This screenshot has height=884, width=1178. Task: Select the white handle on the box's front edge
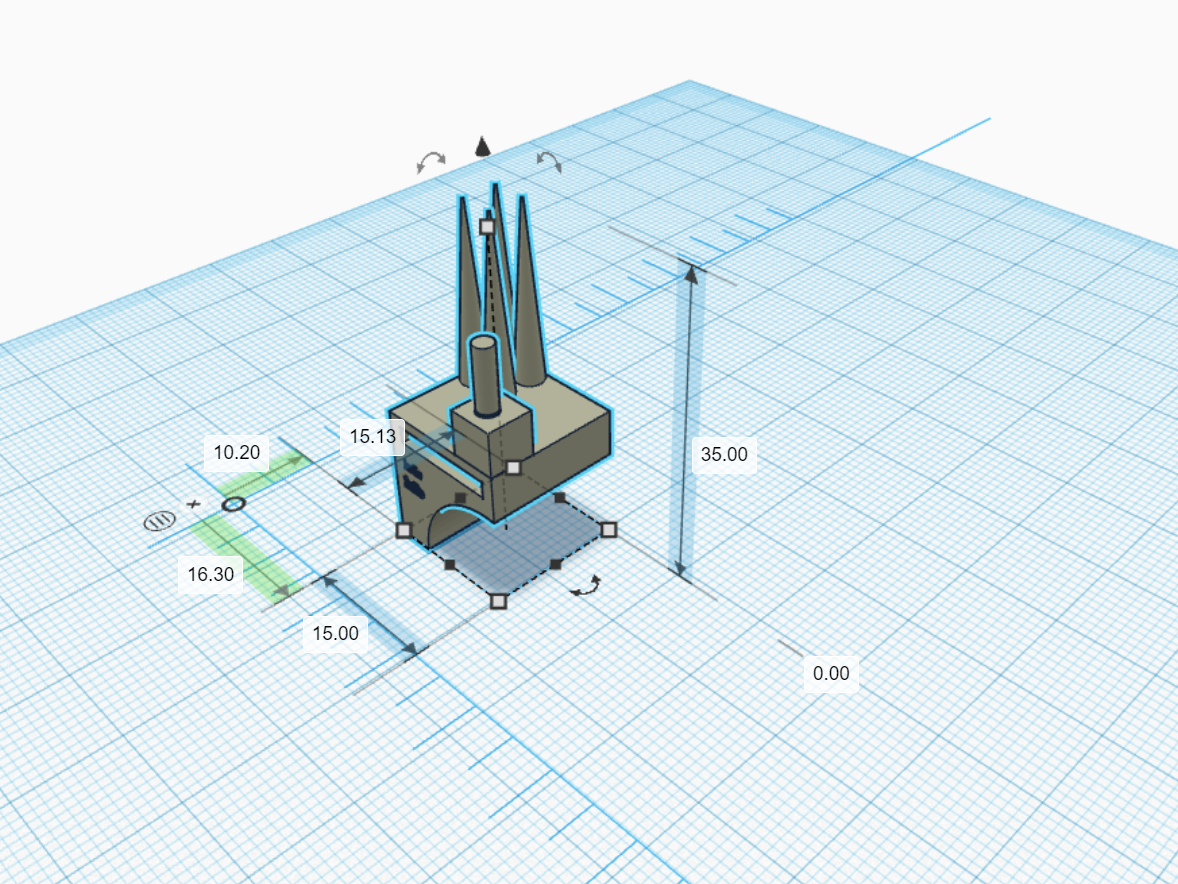pyautogui.click(x=514, y=468)
